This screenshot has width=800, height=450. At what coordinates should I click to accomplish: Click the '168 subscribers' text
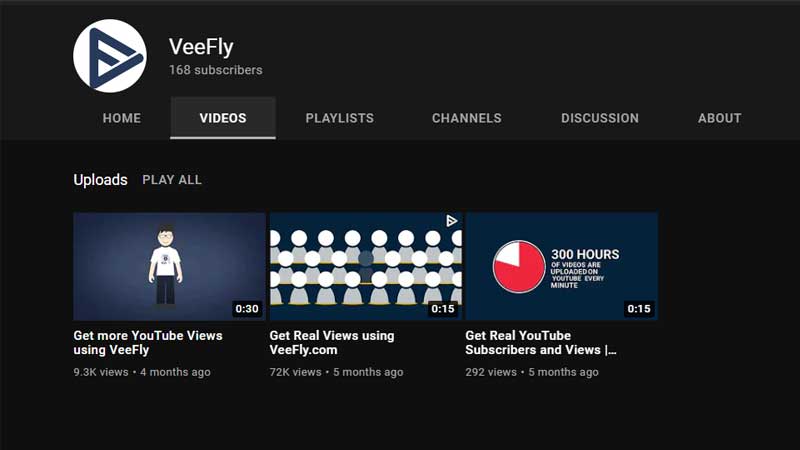click(216, 70)
